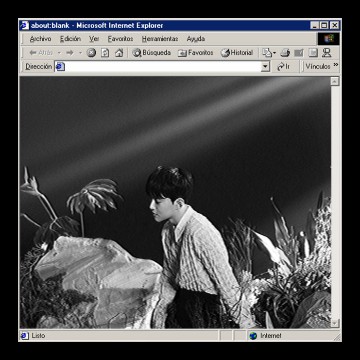
Task: Click the Atrás back button
Action: pos(41,53)
